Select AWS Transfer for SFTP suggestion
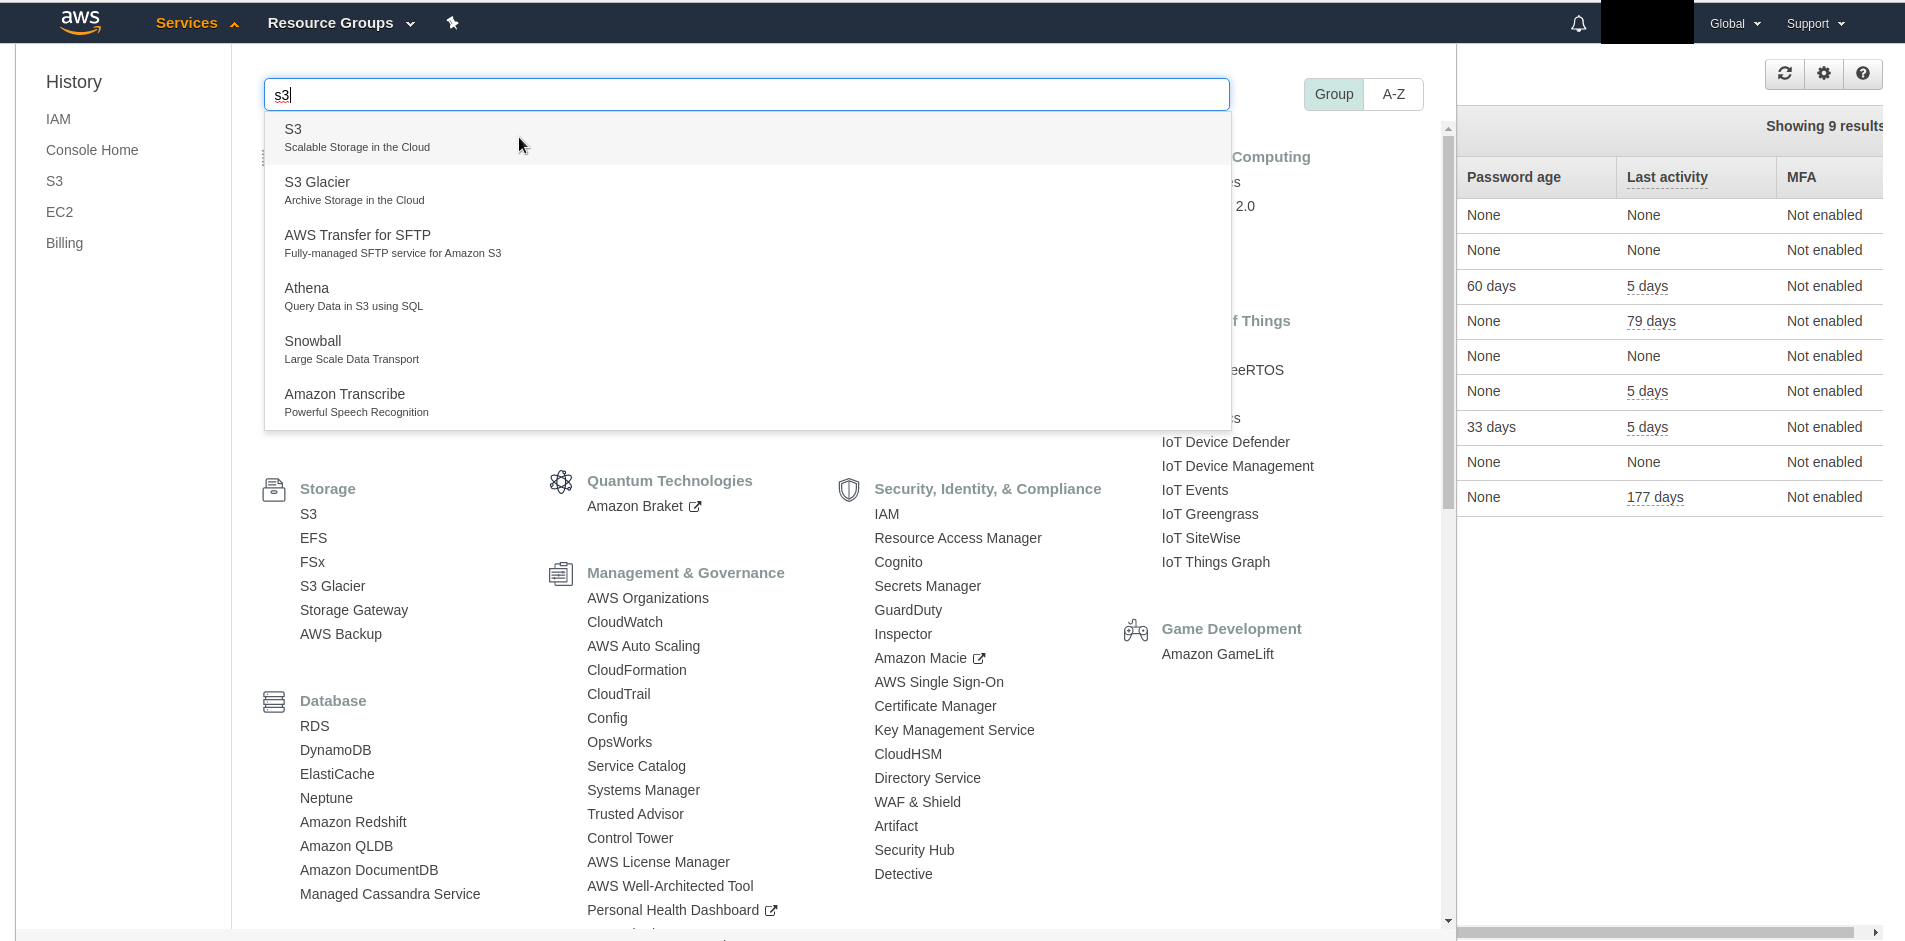Viewport: 1905px width, 941px height. click(747, 244)
